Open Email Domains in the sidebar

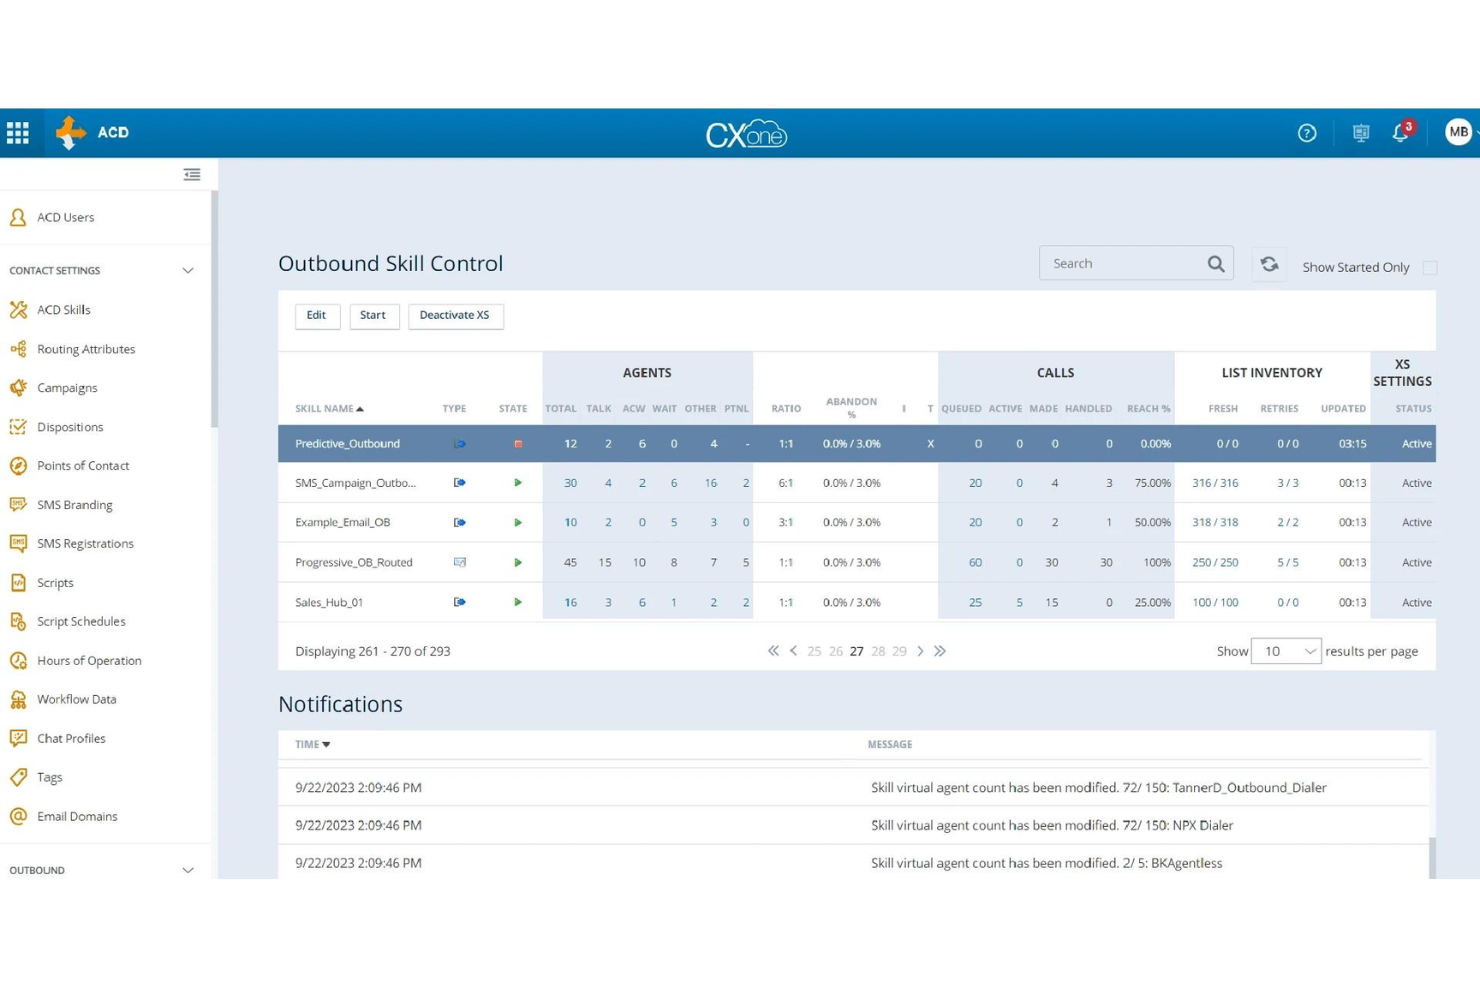pyautogui.click(x=77, y=817)
